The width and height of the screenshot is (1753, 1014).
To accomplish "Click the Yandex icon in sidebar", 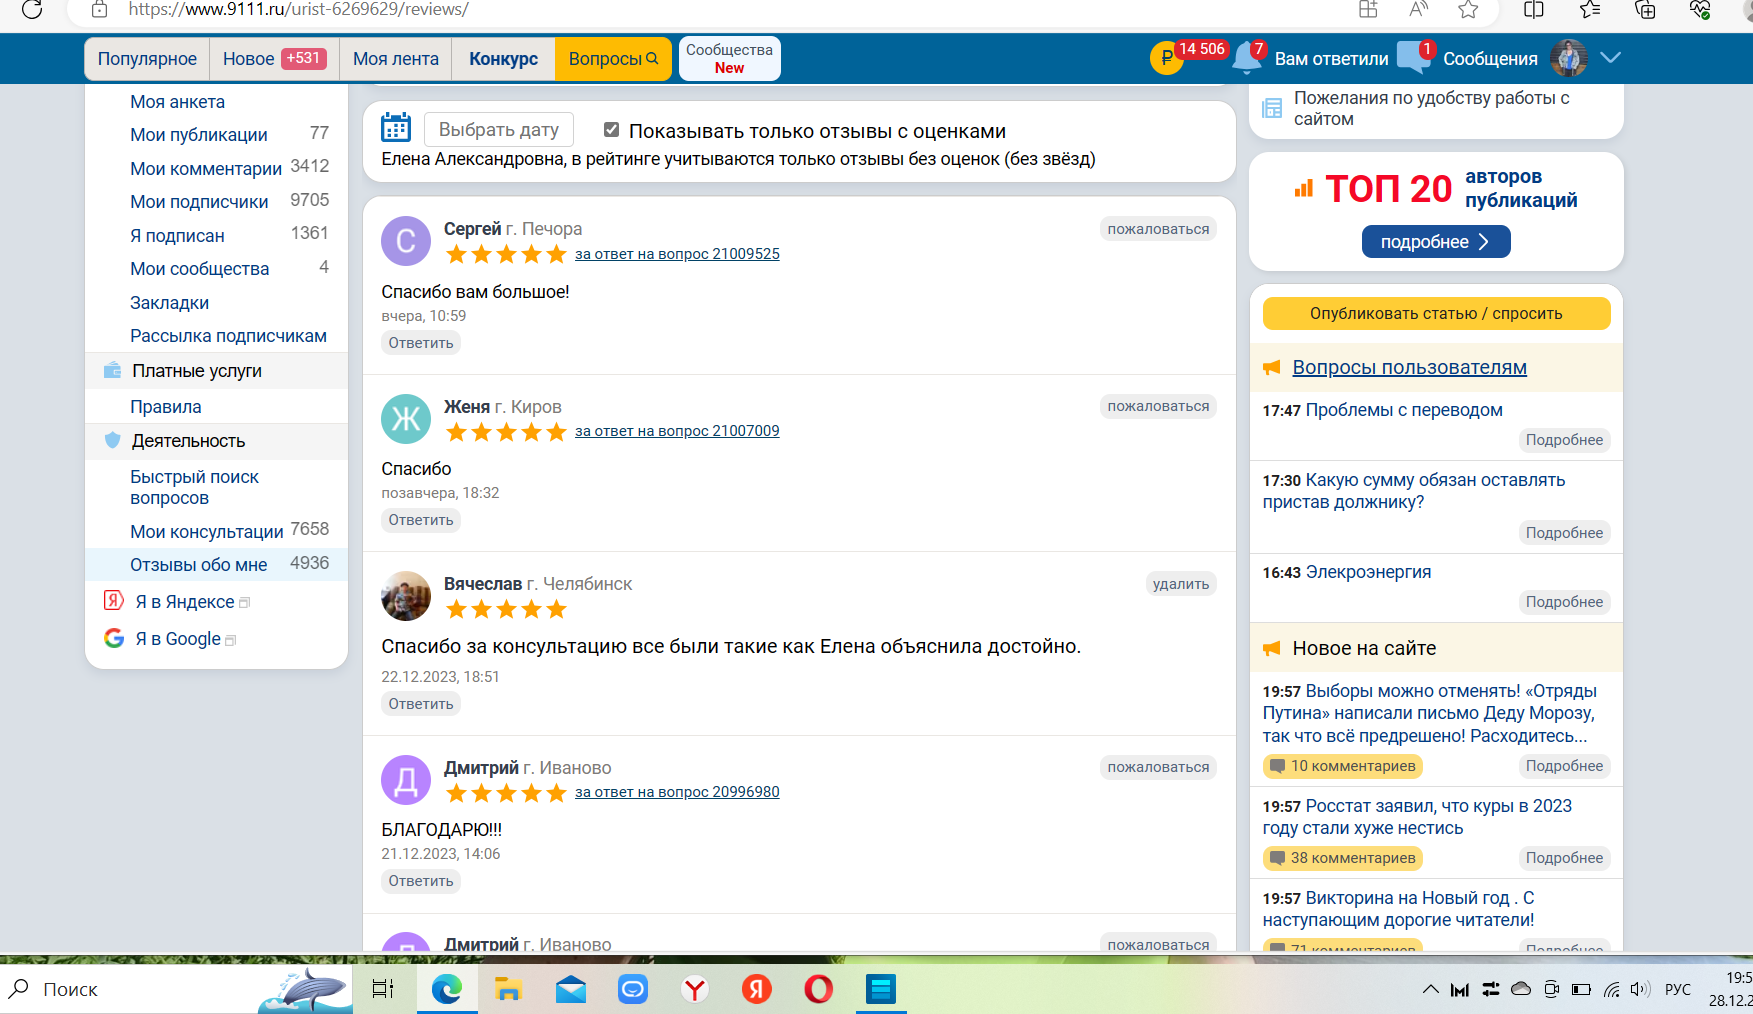I will [x=114, y=601].
